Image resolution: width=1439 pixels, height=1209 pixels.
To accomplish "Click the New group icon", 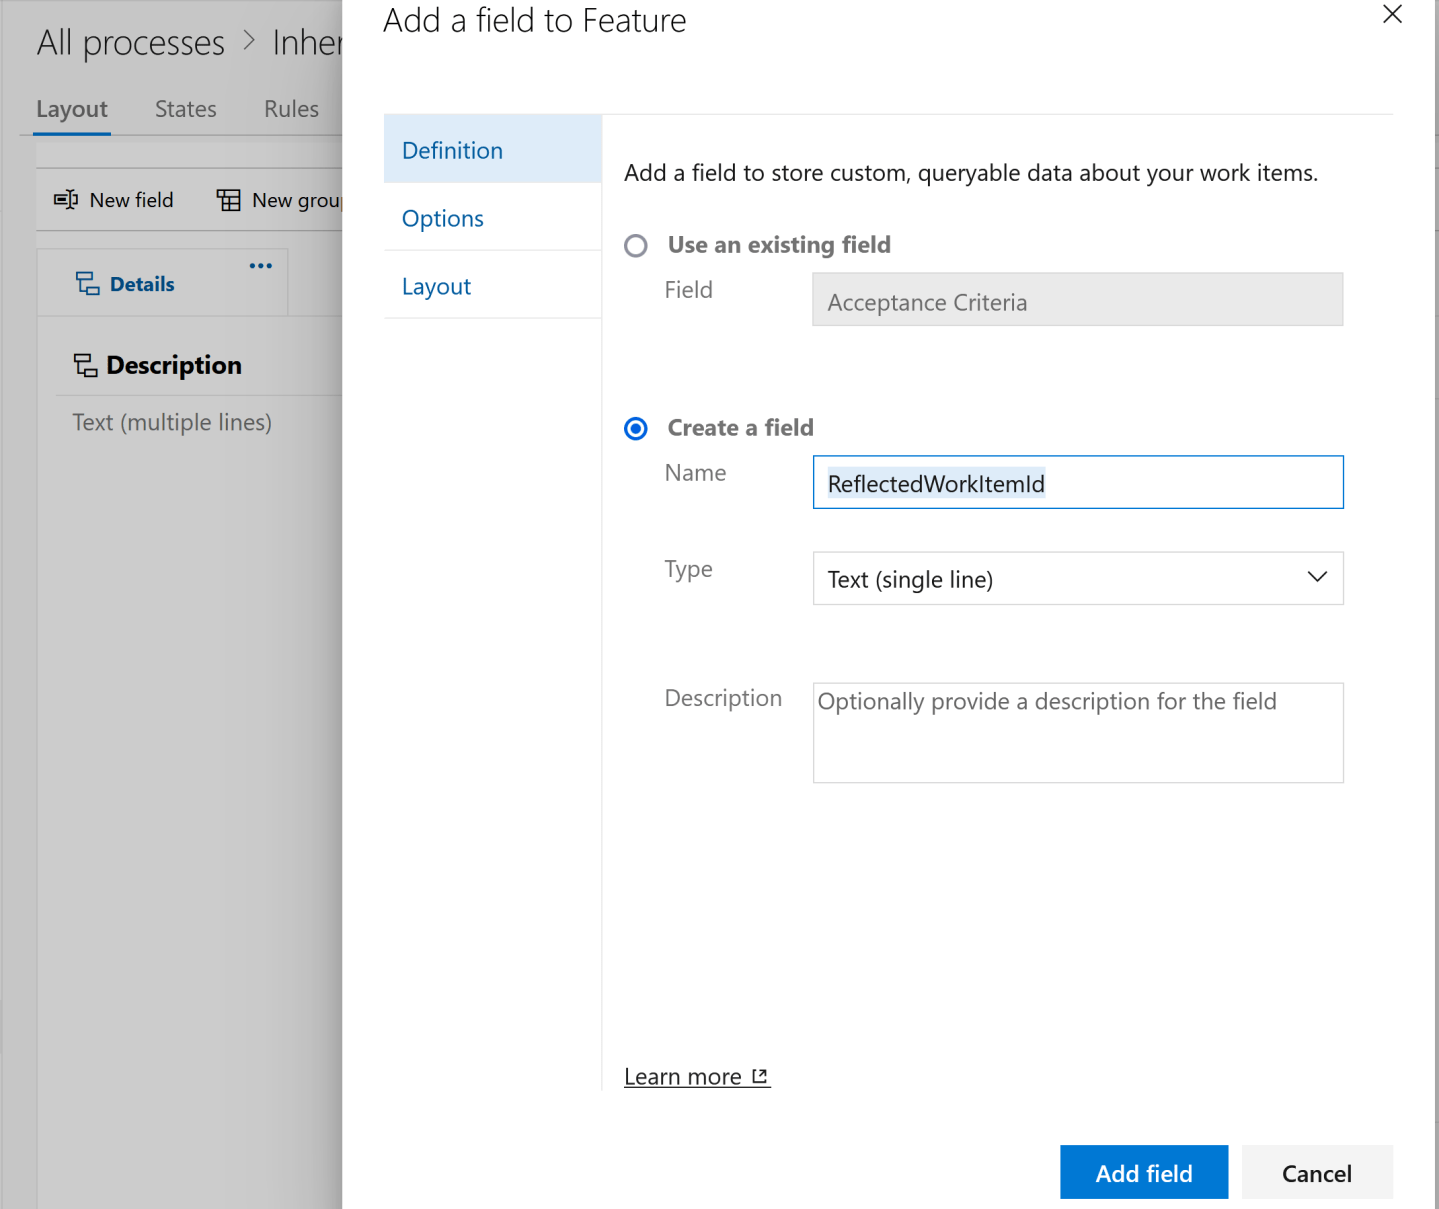I will tap(228, 200).
